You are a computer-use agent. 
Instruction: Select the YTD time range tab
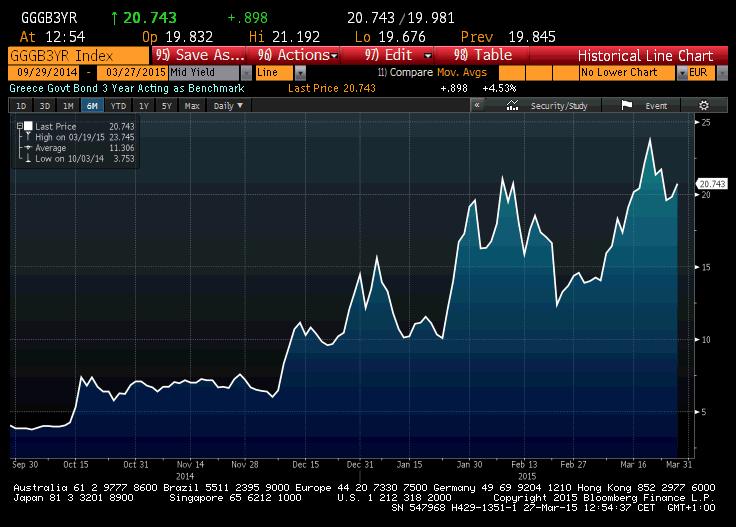pyautogui.click(x=118, y=106)
